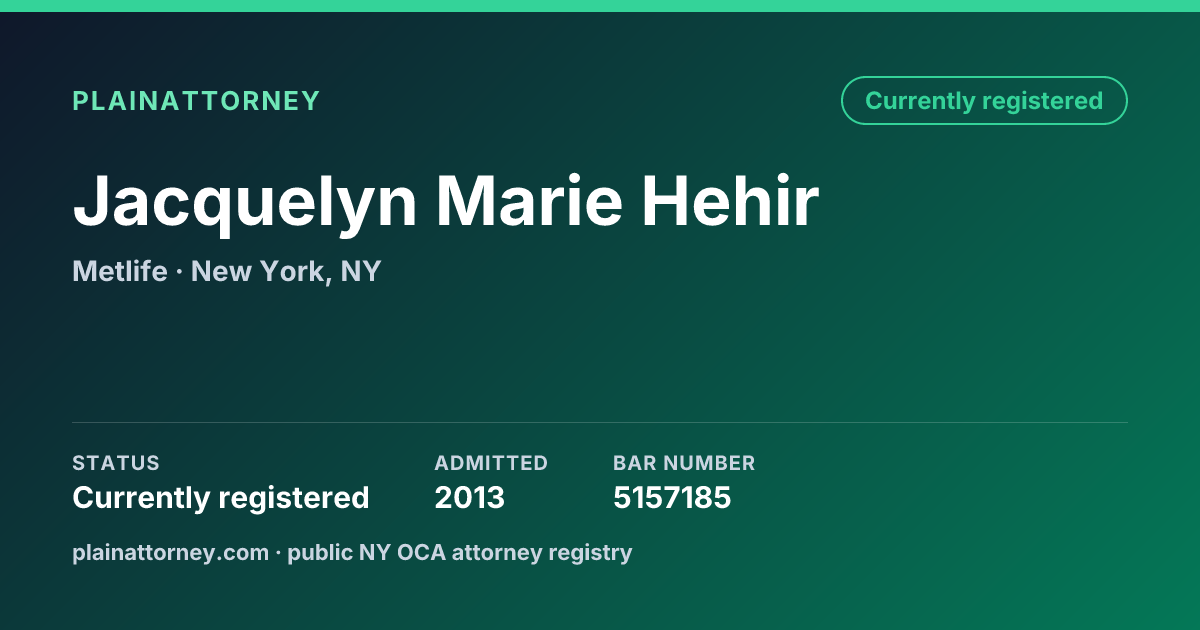Click the horizontal divider line above STATUS
This screenshot has height=630, width=1200.
600,422
